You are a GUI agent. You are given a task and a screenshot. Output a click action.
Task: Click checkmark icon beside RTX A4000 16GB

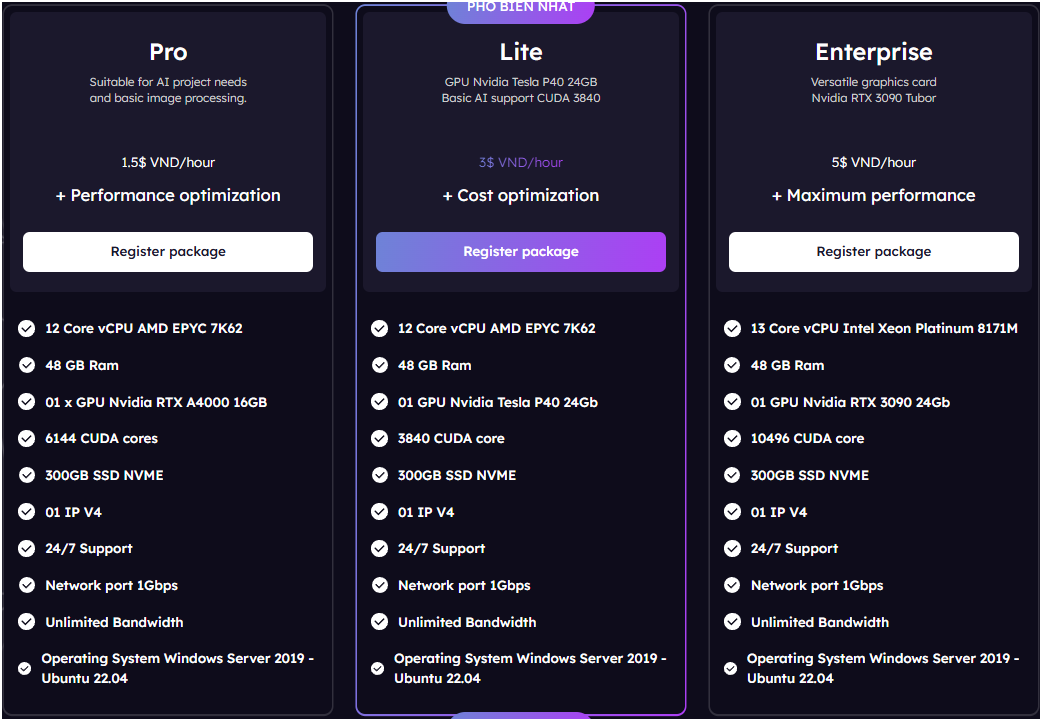point(27,402)
